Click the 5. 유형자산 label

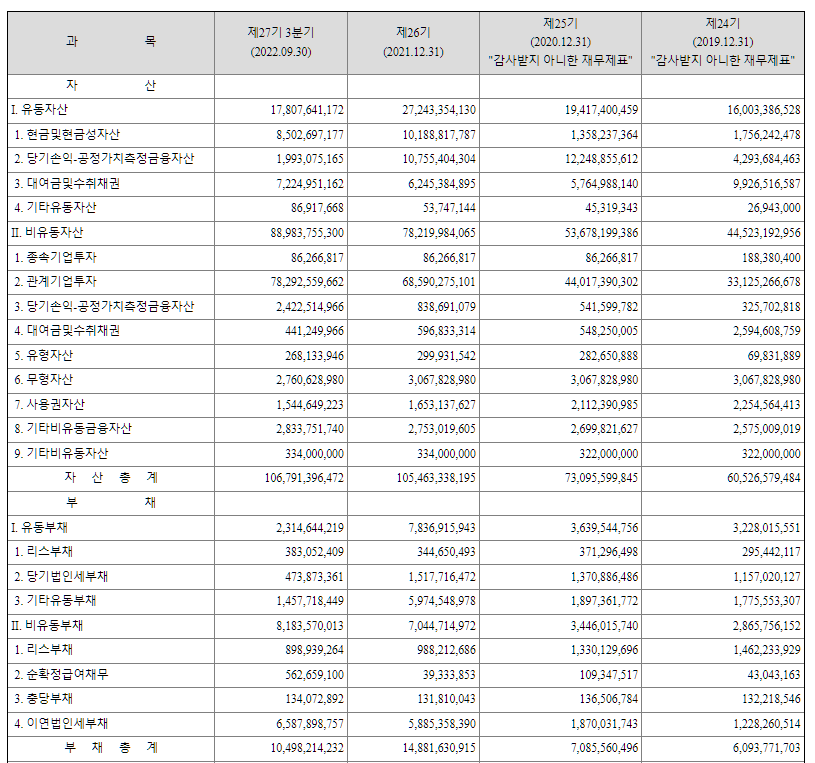coord(44,356)
